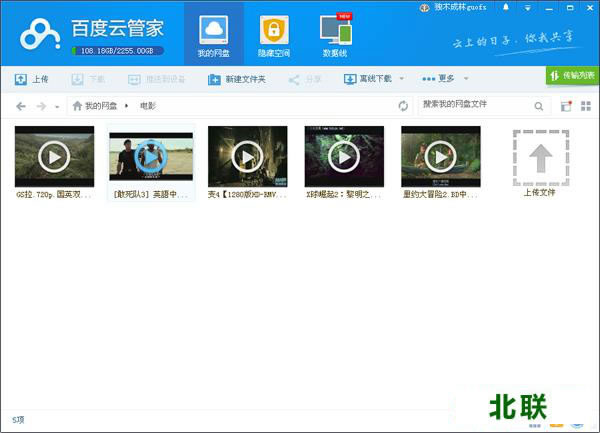Click the file name X的崛起2：黎明之...
600x433 pixels.
click(x=344, y=194)
